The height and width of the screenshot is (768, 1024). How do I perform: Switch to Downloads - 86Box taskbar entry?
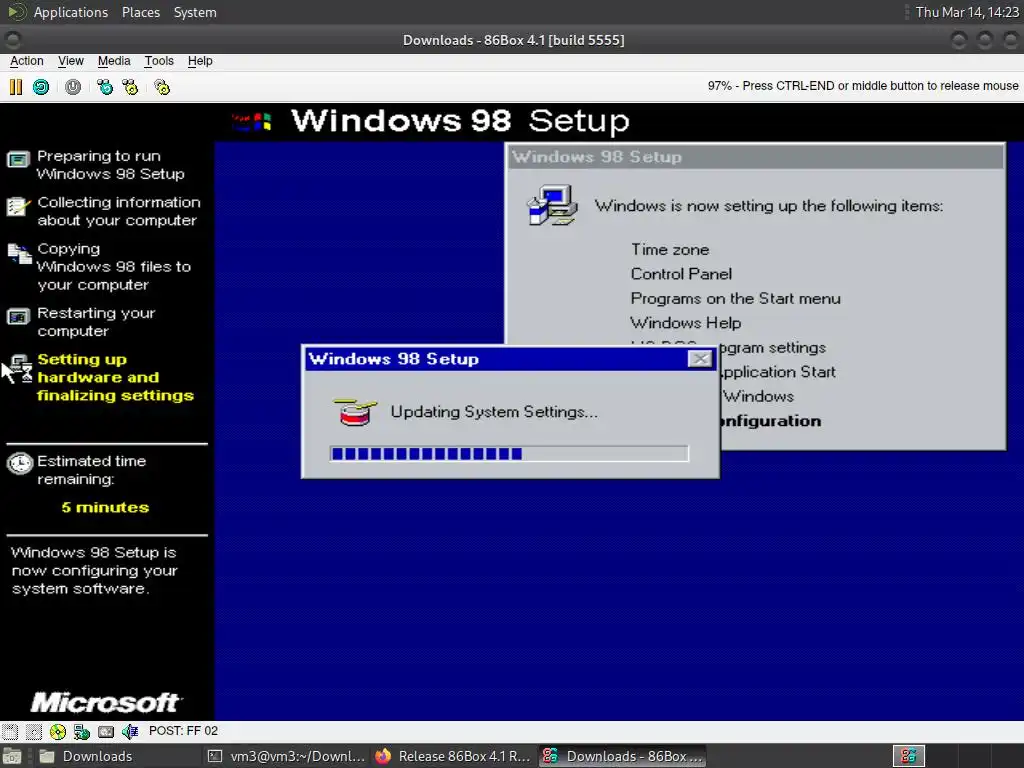pos(622,756)
